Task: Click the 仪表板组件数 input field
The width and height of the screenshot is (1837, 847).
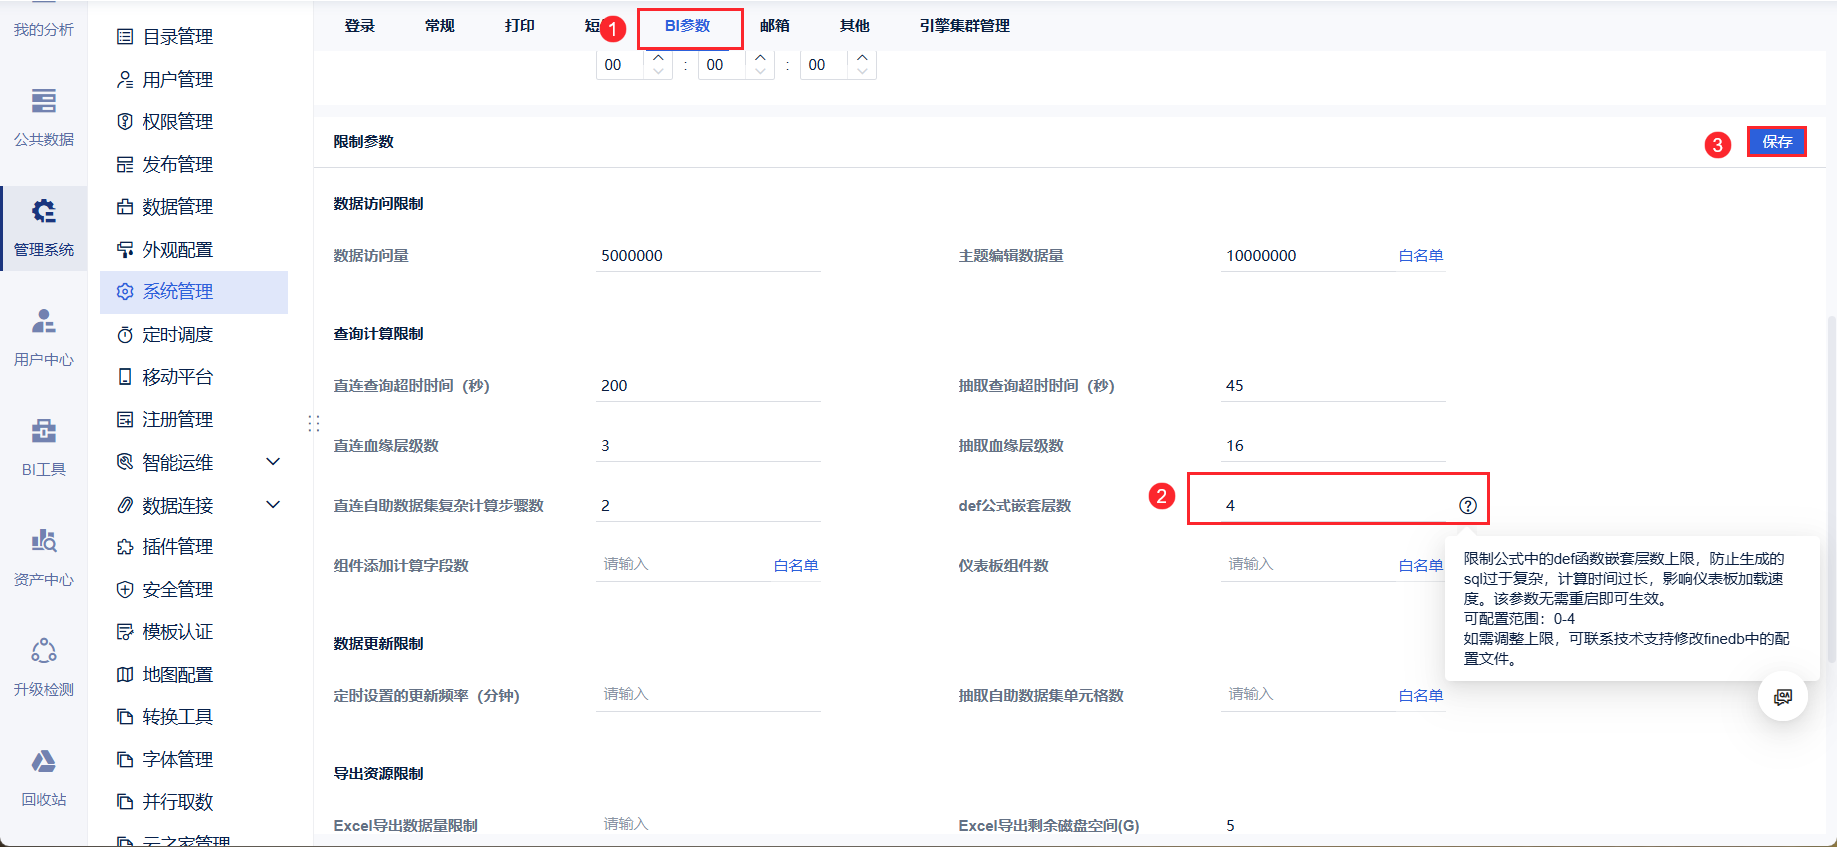Action: click(1308, 565)
